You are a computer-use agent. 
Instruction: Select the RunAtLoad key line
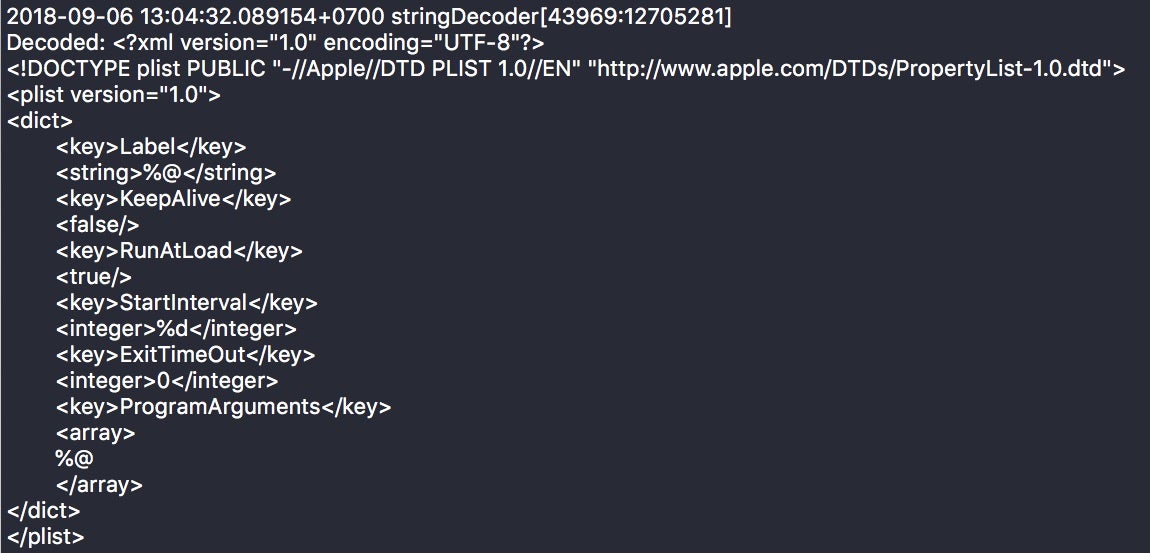click(179, 251)
